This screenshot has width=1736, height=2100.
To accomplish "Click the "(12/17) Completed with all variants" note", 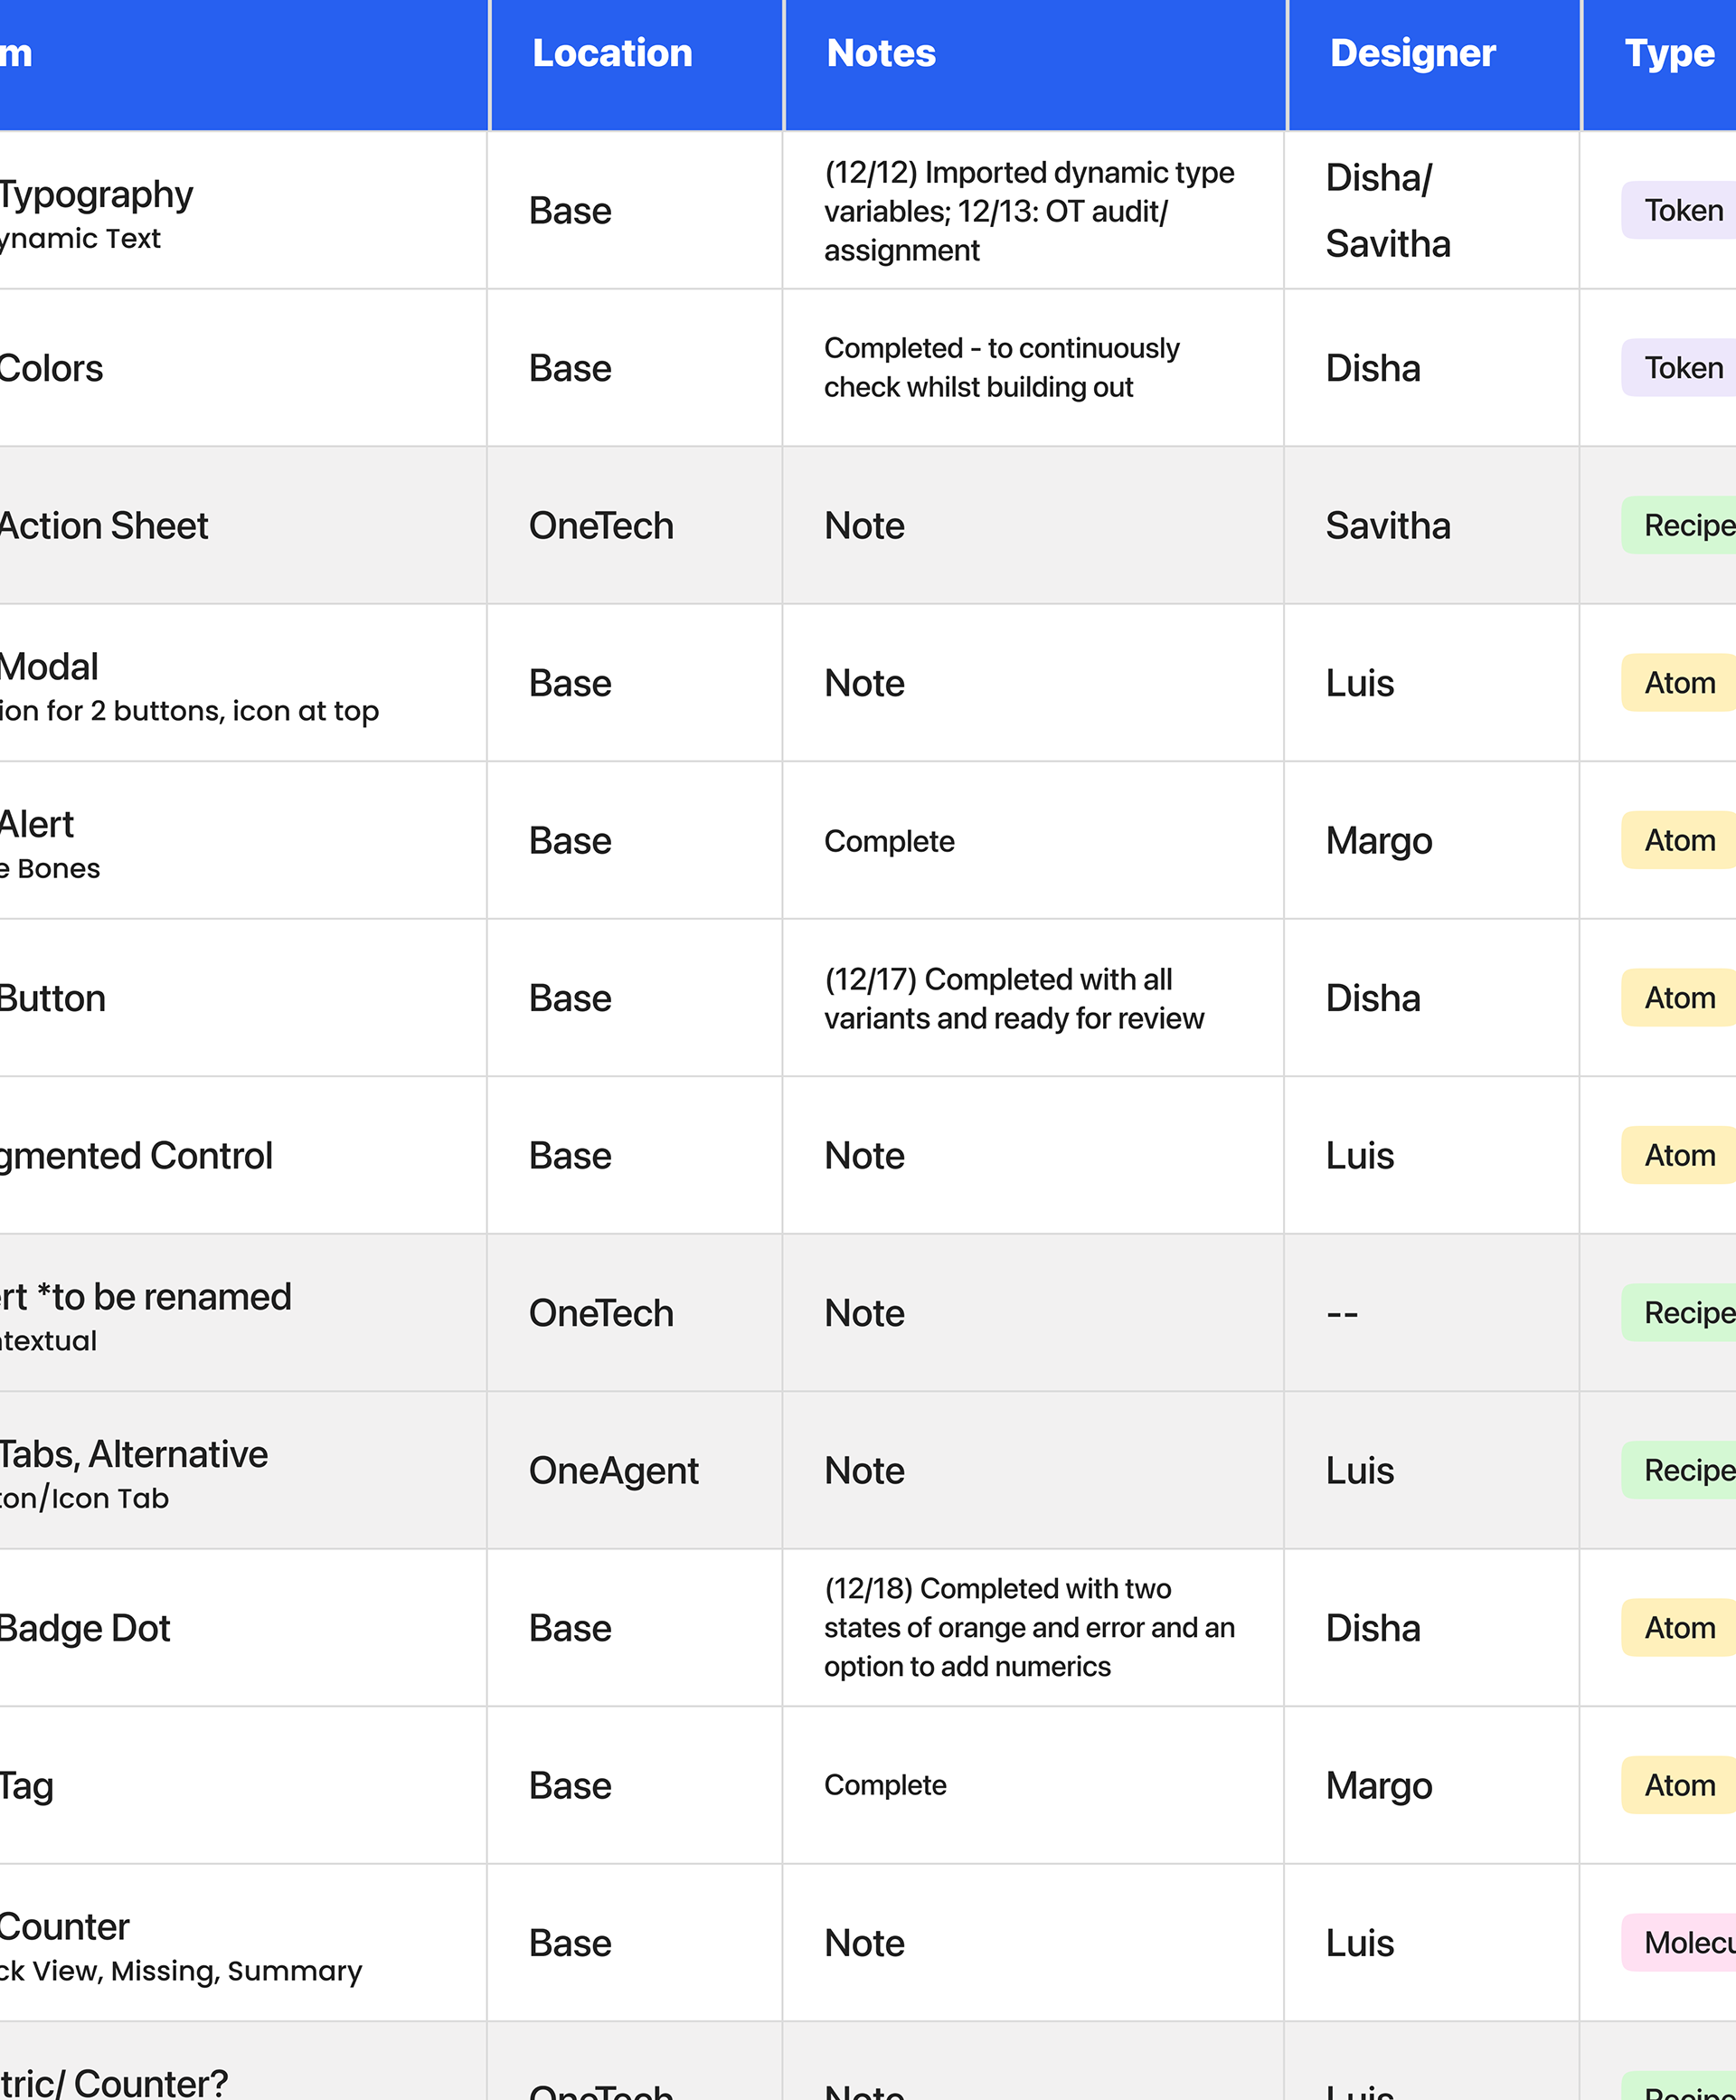I will click(1013, 998).
